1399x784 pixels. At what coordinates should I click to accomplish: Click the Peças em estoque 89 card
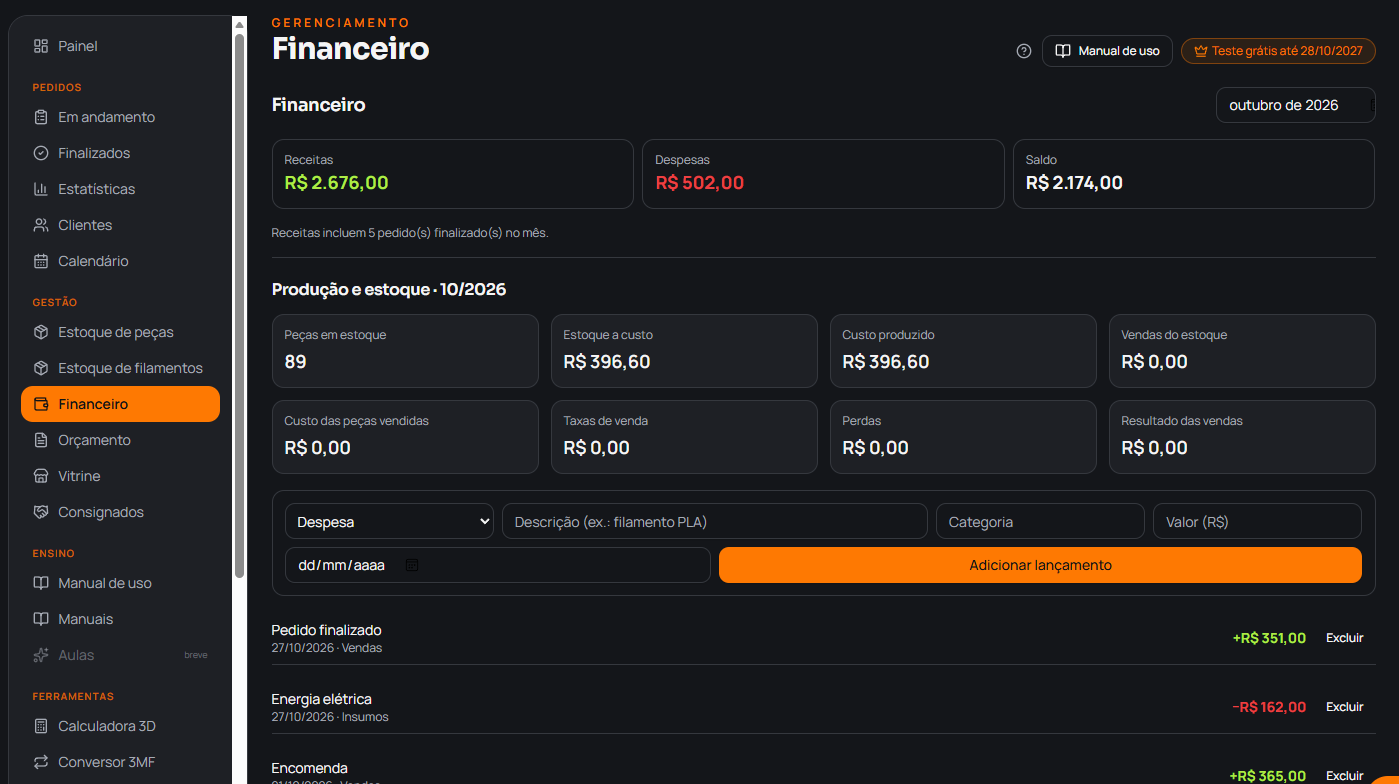click(x=406, y=351)
